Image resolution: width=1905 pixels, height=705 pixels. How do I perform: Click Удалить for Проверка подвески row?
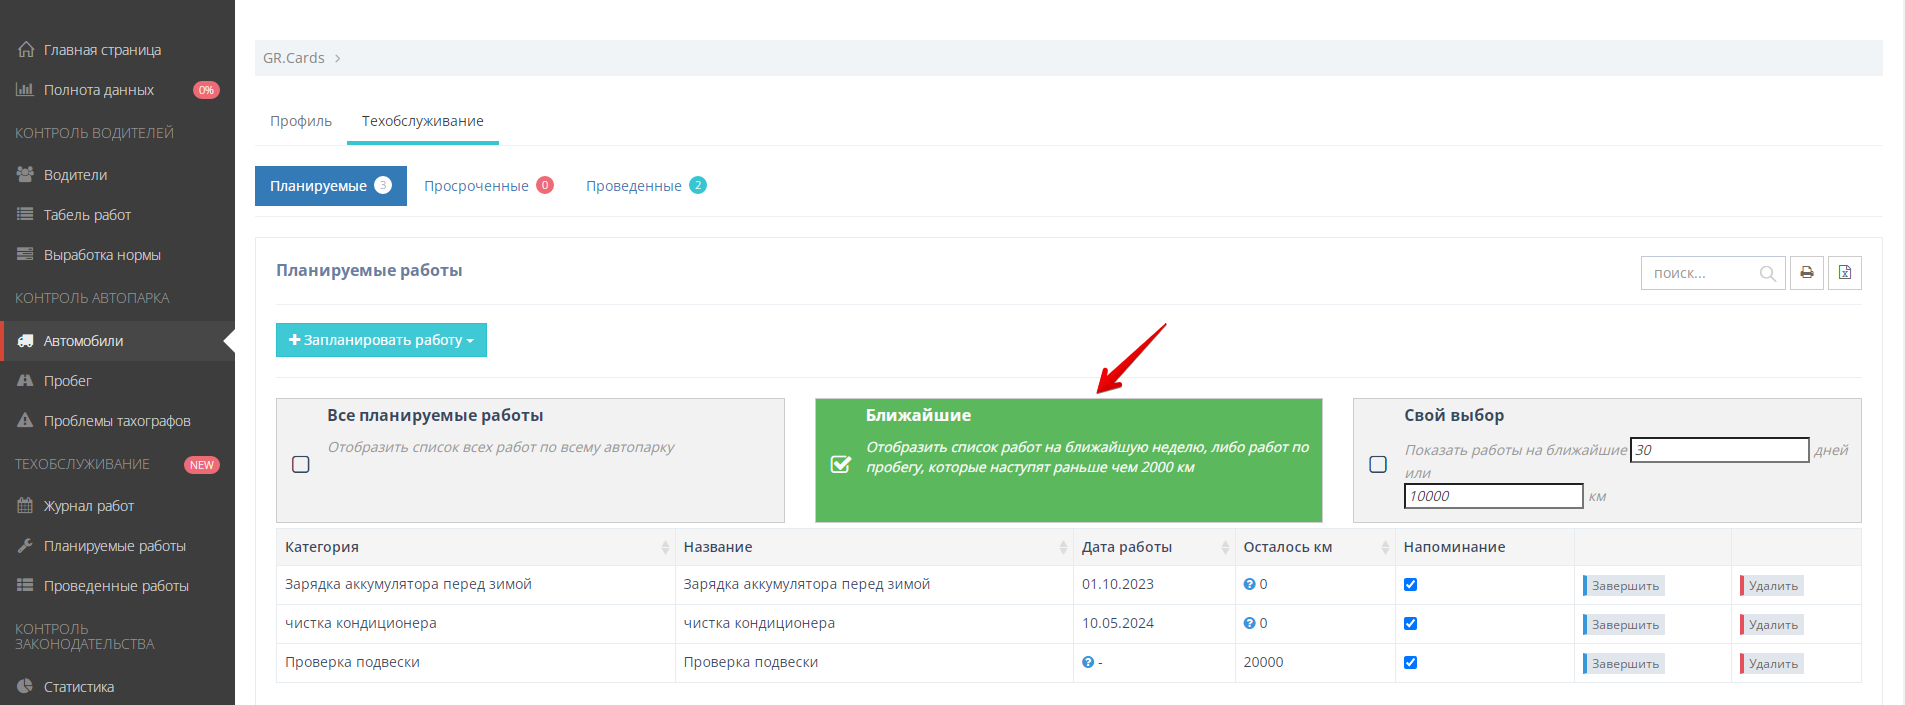[x=1772, y=664]
